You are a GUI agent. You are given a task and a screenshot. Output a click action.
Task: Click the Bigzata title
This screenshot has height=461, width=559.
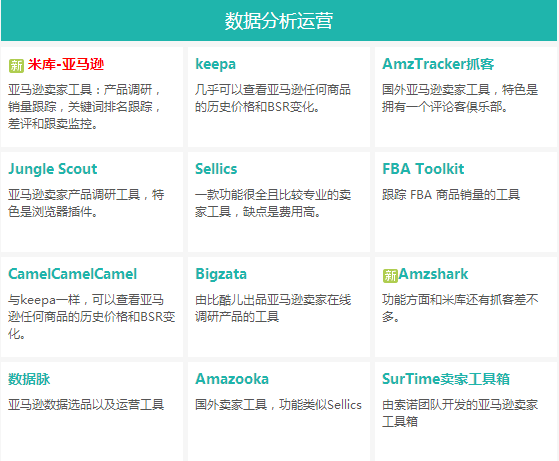click(x=221, y=274)
